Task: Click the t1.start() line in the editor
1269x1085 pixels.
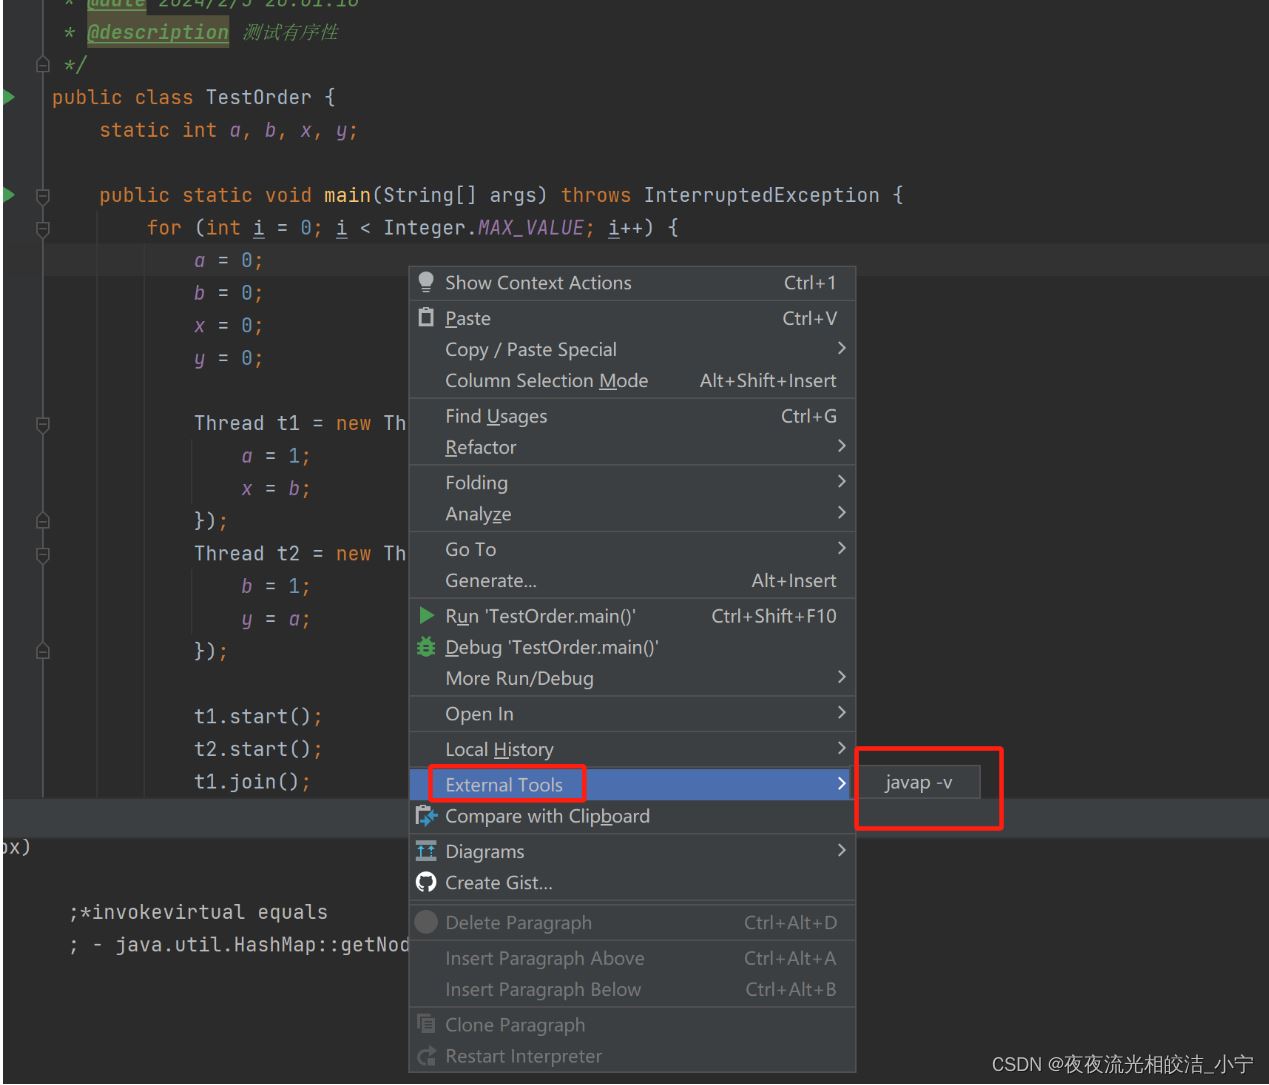Action: point(258,716)
